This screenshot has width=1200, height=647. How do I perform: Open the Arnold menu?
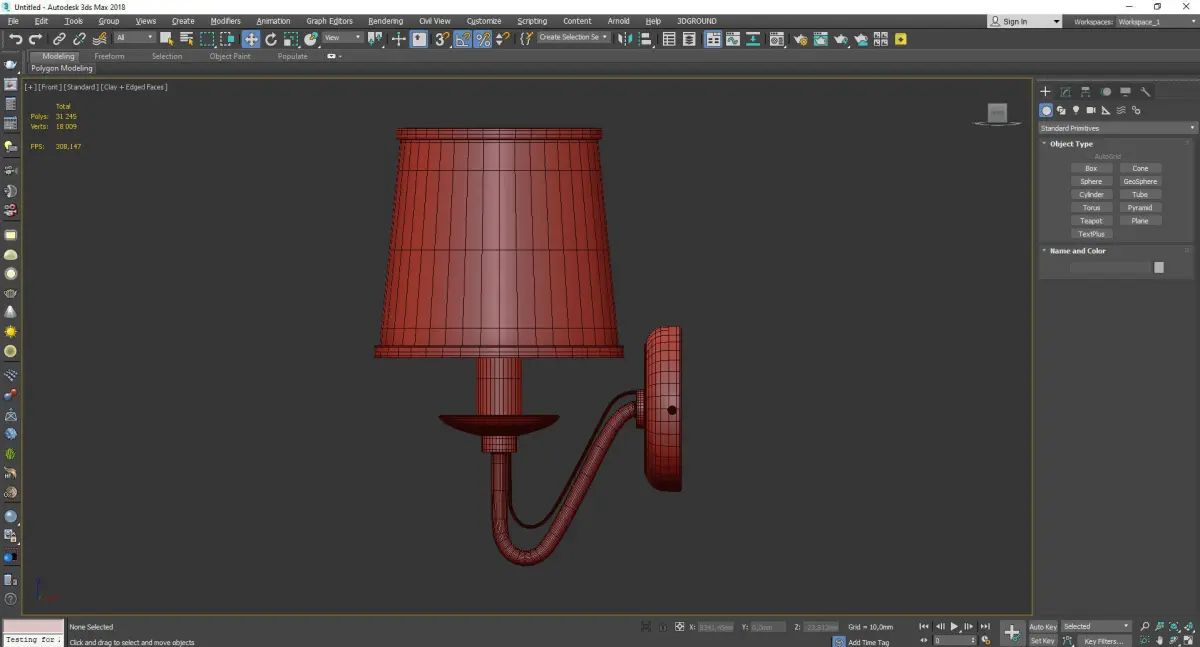(x=618, y=21)
